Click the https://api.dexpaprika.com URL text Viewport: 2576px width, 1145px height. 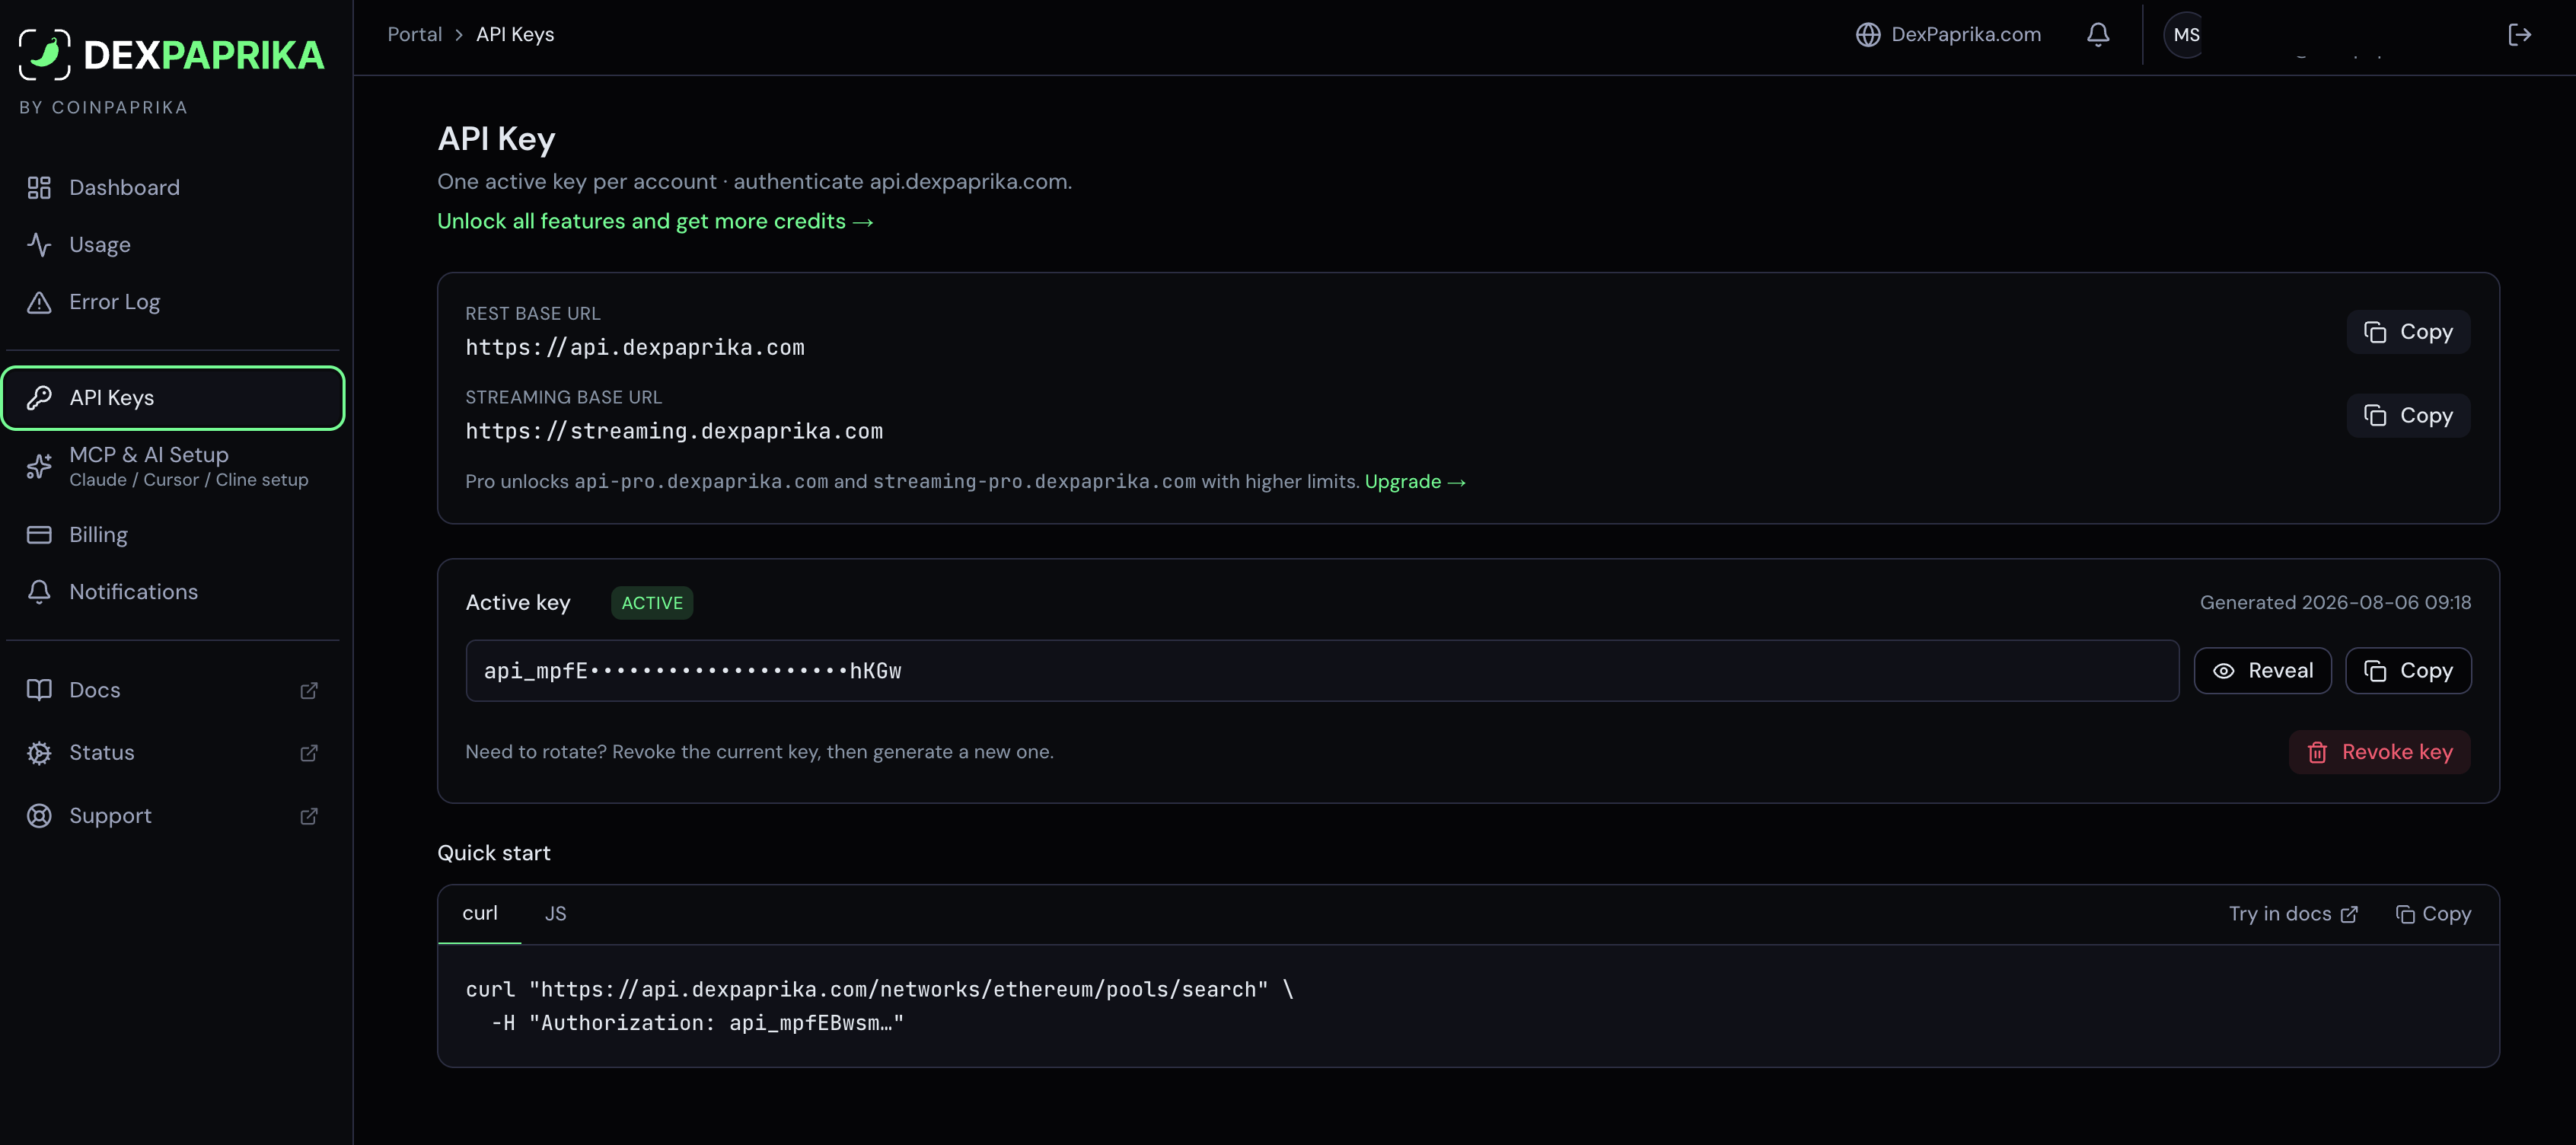point(635,348)
